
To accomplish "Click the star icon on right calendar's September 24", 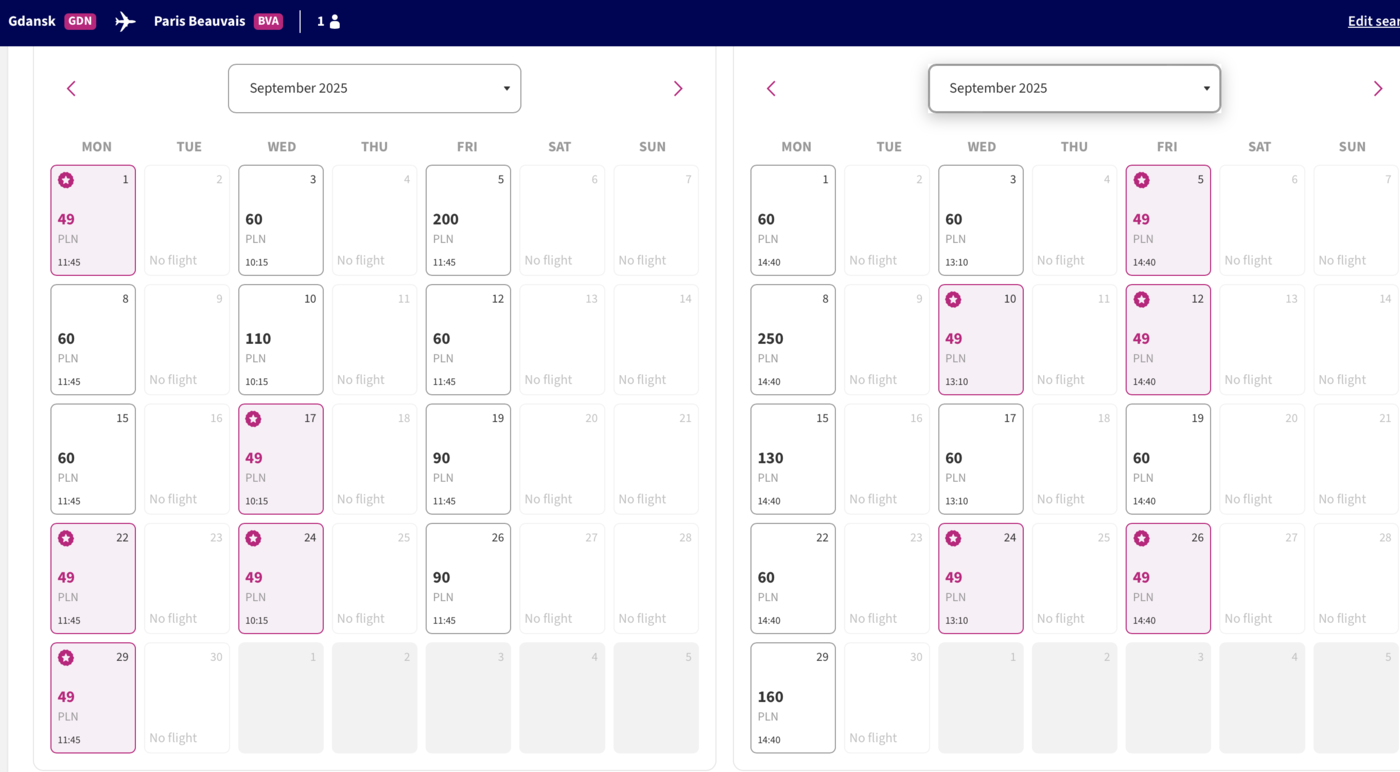I will pos(954,538).
